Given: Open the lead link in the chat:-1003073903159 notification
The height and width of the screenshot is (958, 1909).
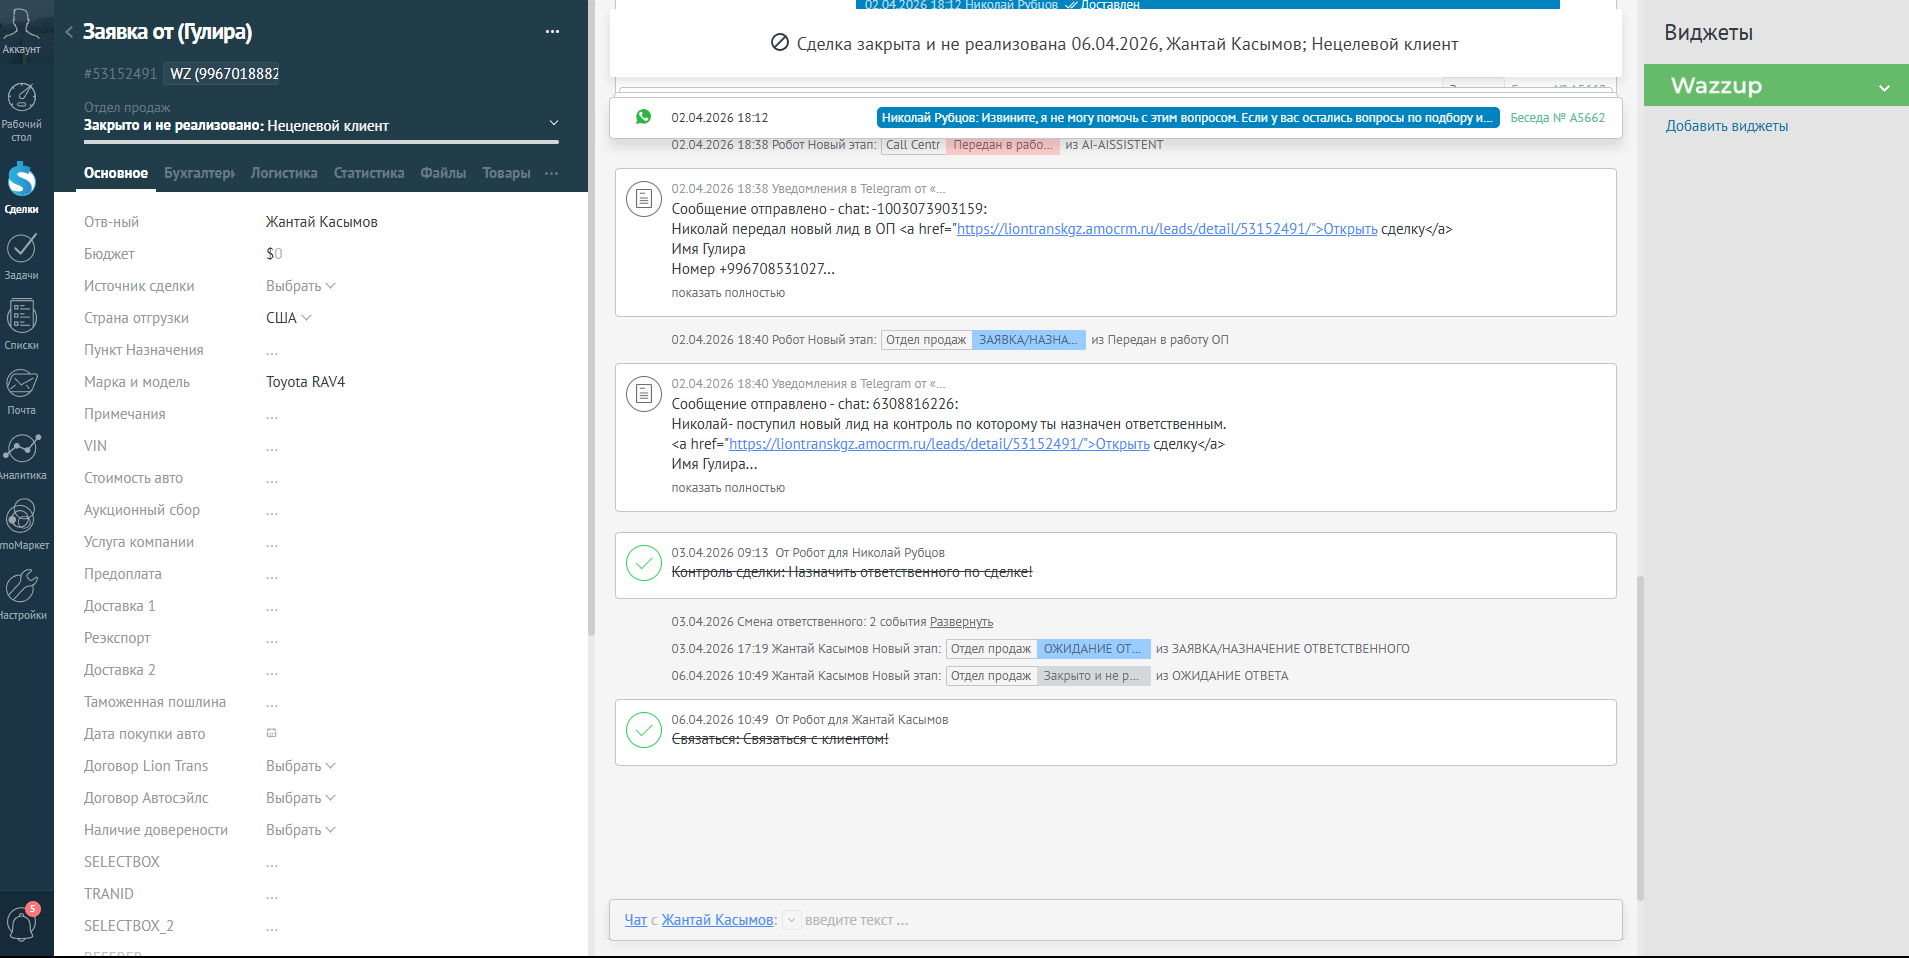Looking at the screenshot, I should pos(1167,229).
